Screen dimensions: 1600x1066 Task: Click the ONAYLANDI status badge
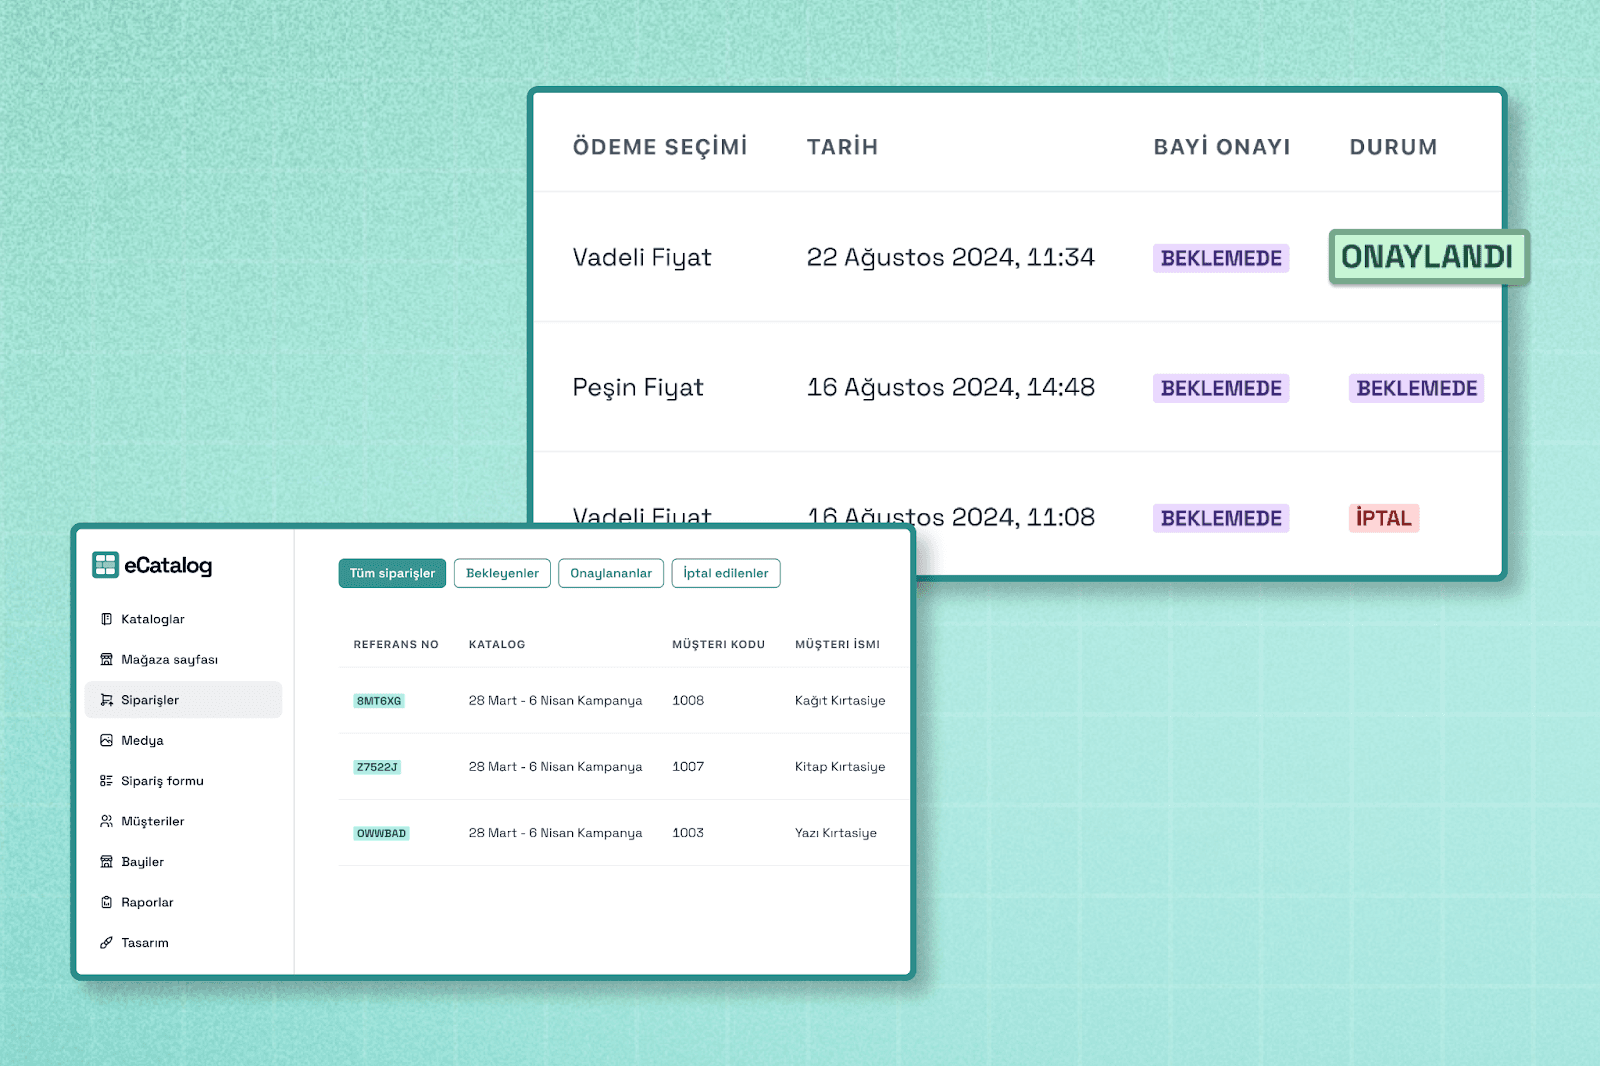click(x=1427, y=257)
